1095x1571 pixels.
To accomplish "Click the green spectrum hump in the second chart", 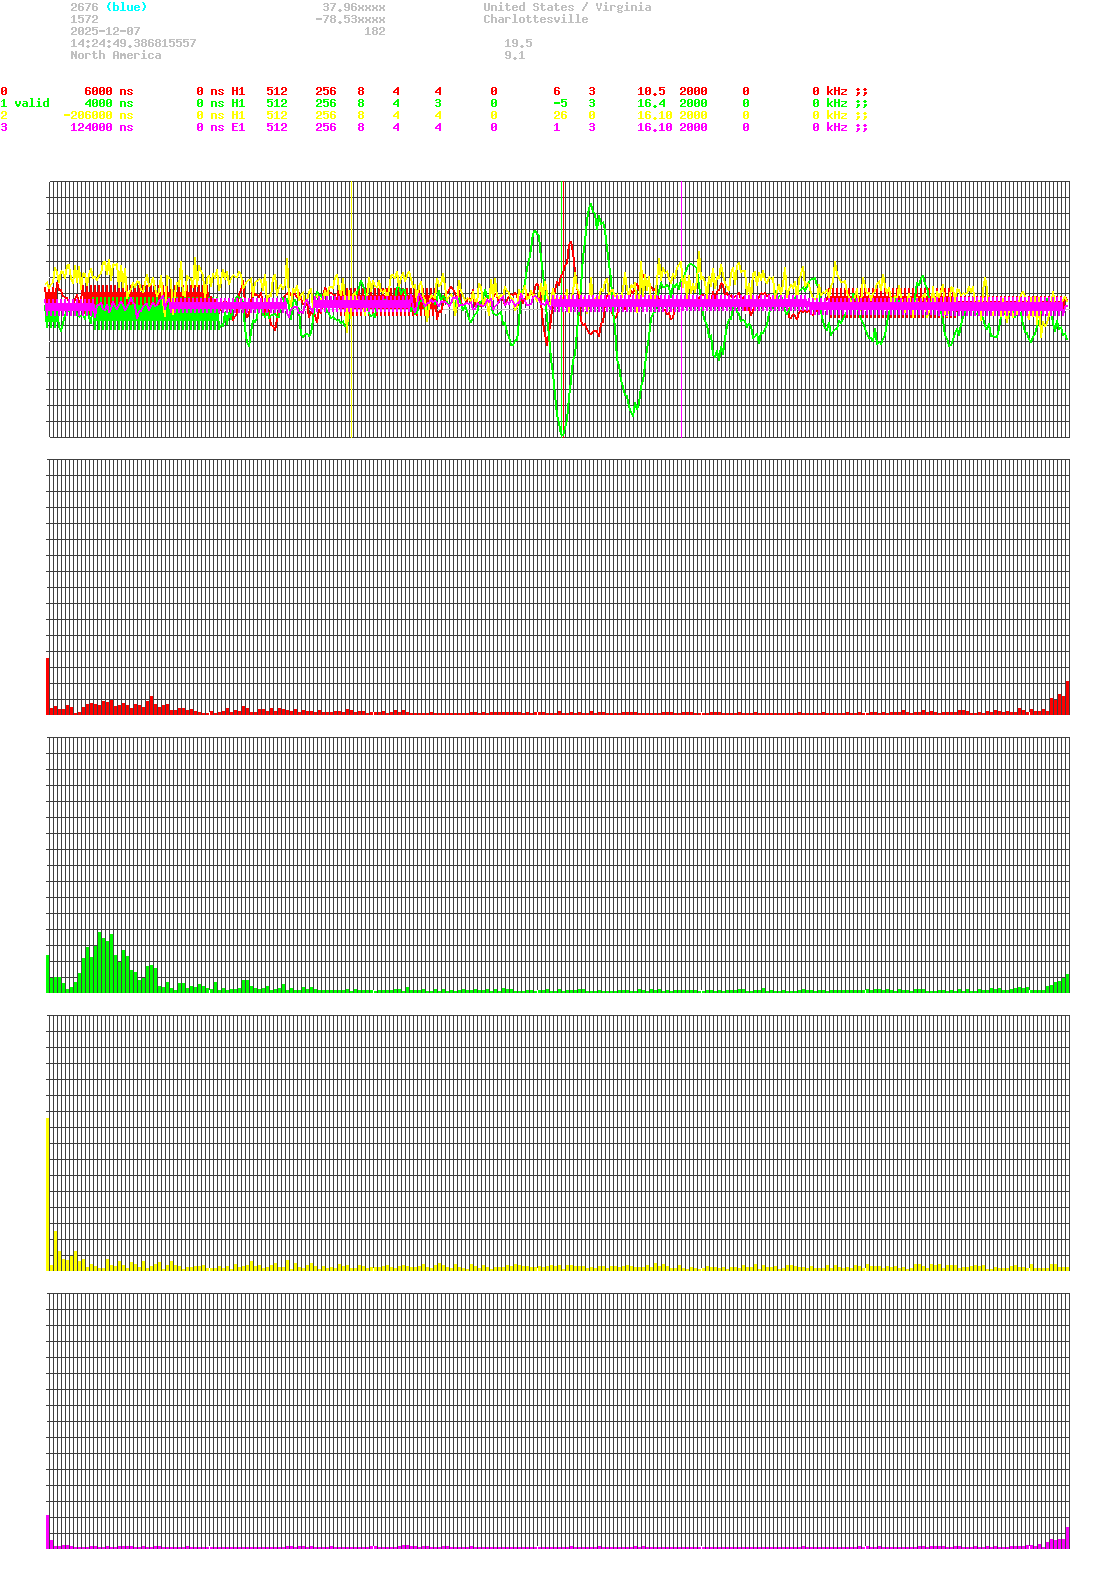I will point(106,960).
